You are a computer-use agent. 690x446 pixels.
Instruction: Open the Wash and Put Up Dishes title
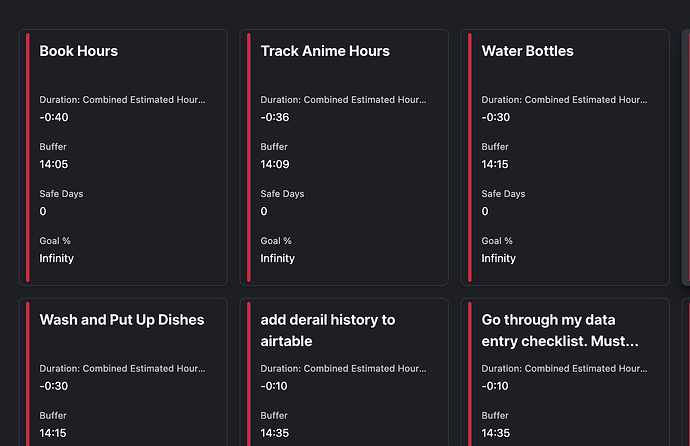122,320
